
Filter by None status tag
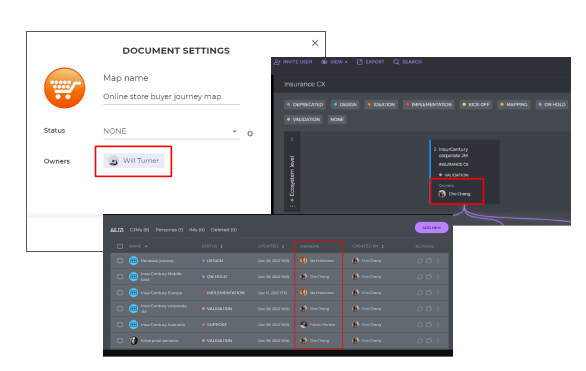point(337,120)
